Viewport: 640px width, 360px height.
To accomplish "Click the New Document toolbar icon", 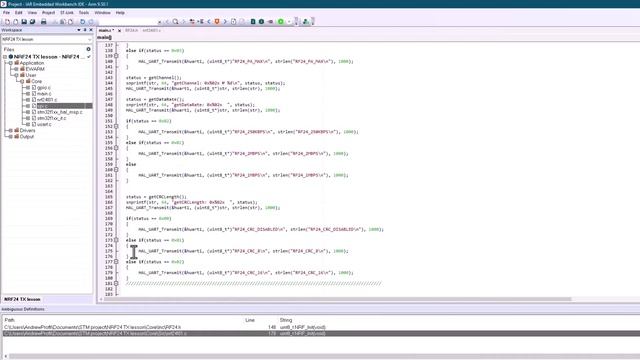I will point(7,22).
